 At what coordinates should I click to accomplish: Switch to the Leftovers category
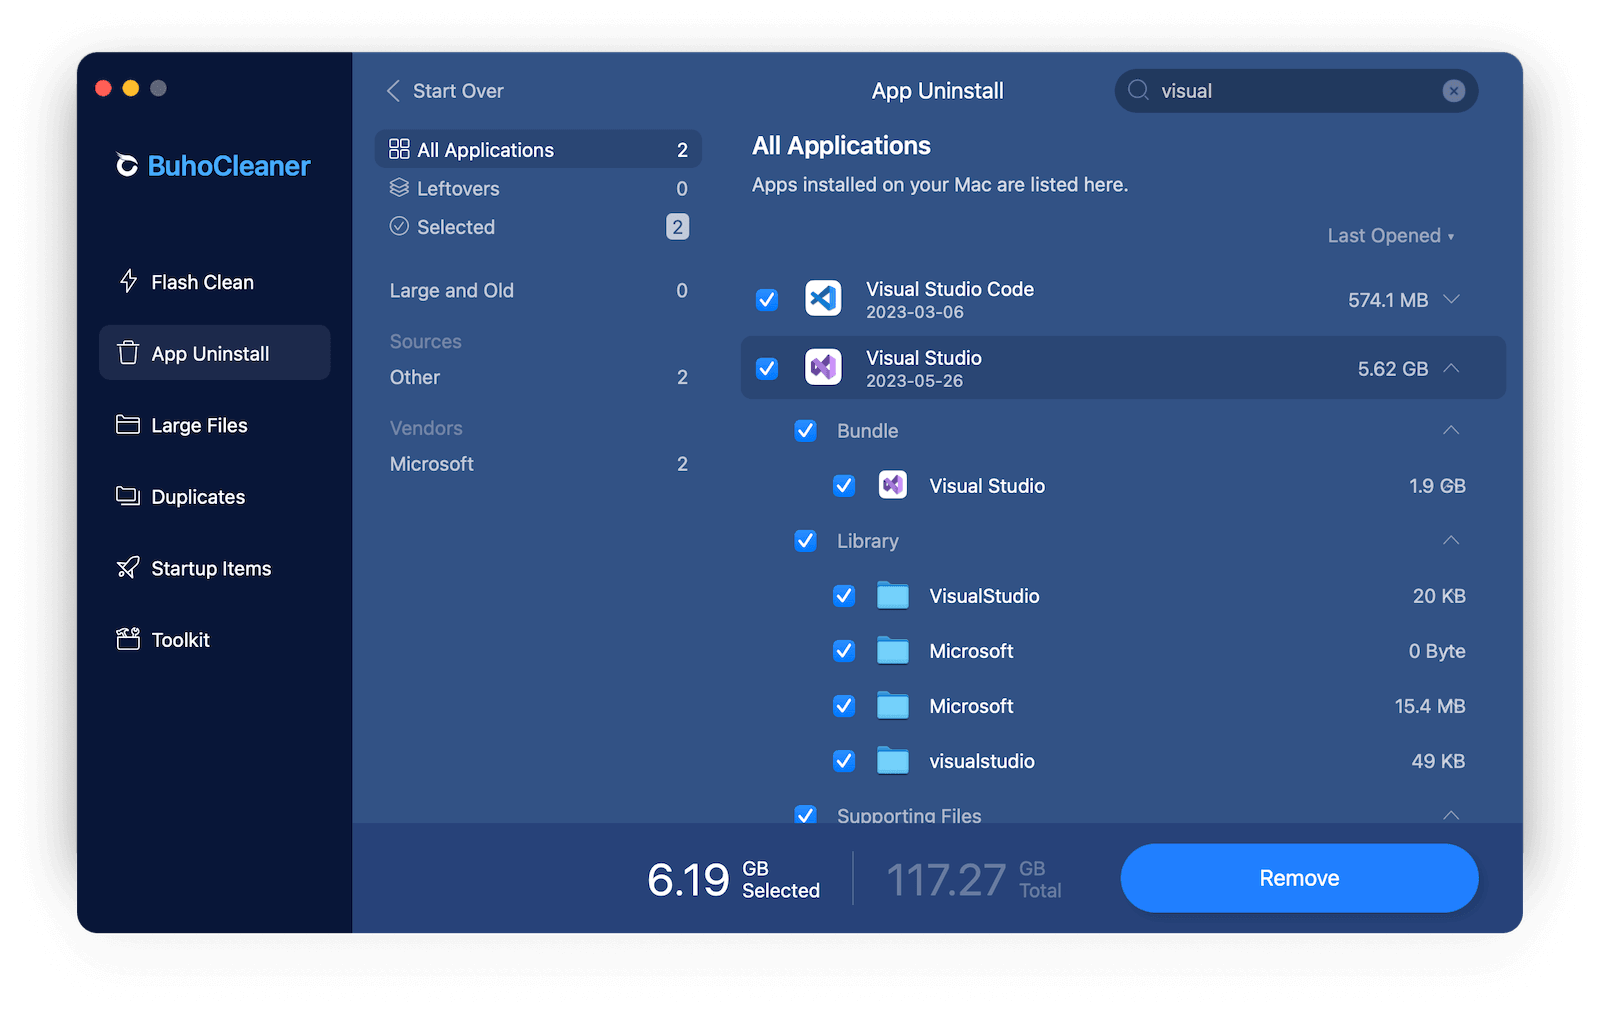tap(457, 188)
